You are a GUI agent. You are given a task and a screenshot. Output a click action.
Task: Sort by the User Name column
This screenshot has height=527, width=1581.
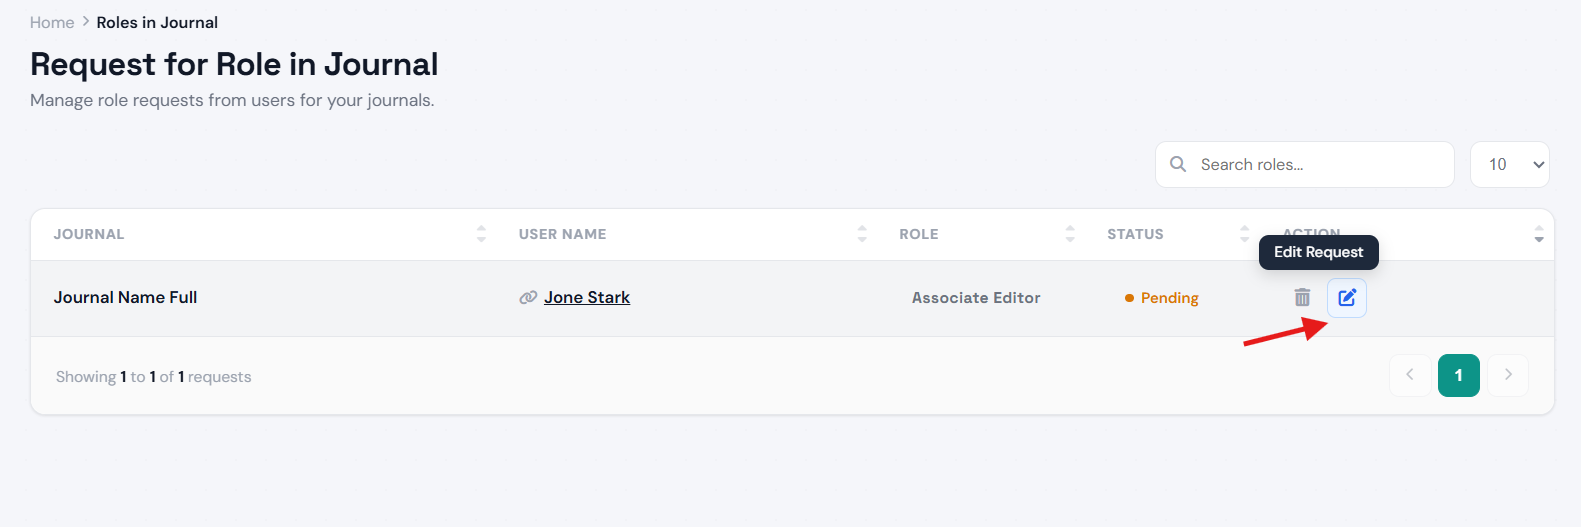[x=862, y=234]
